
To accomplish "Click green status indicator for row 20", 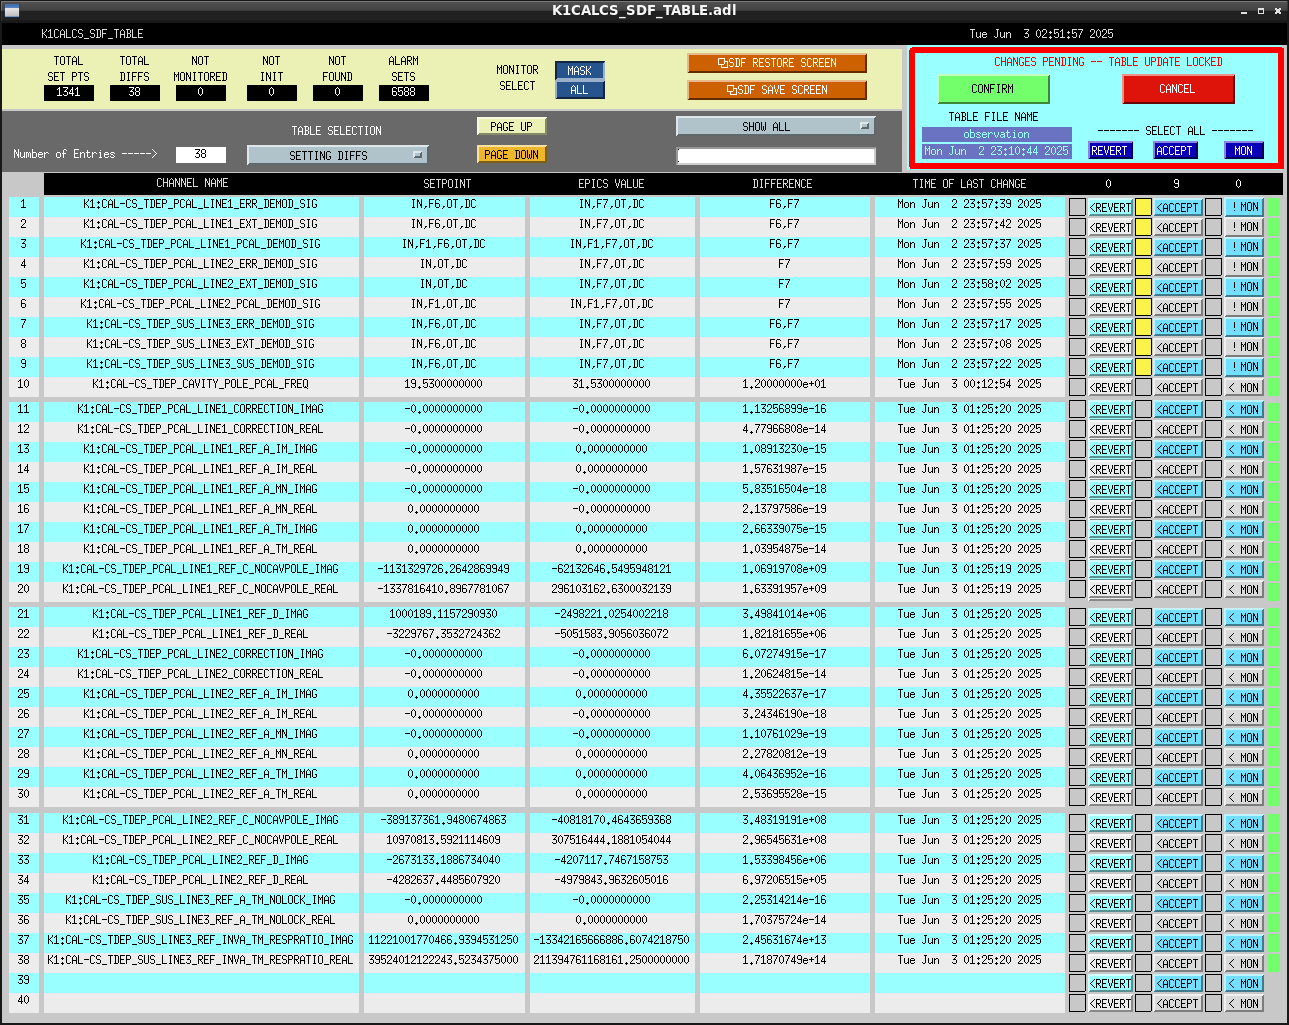I will coord(1274,590).
